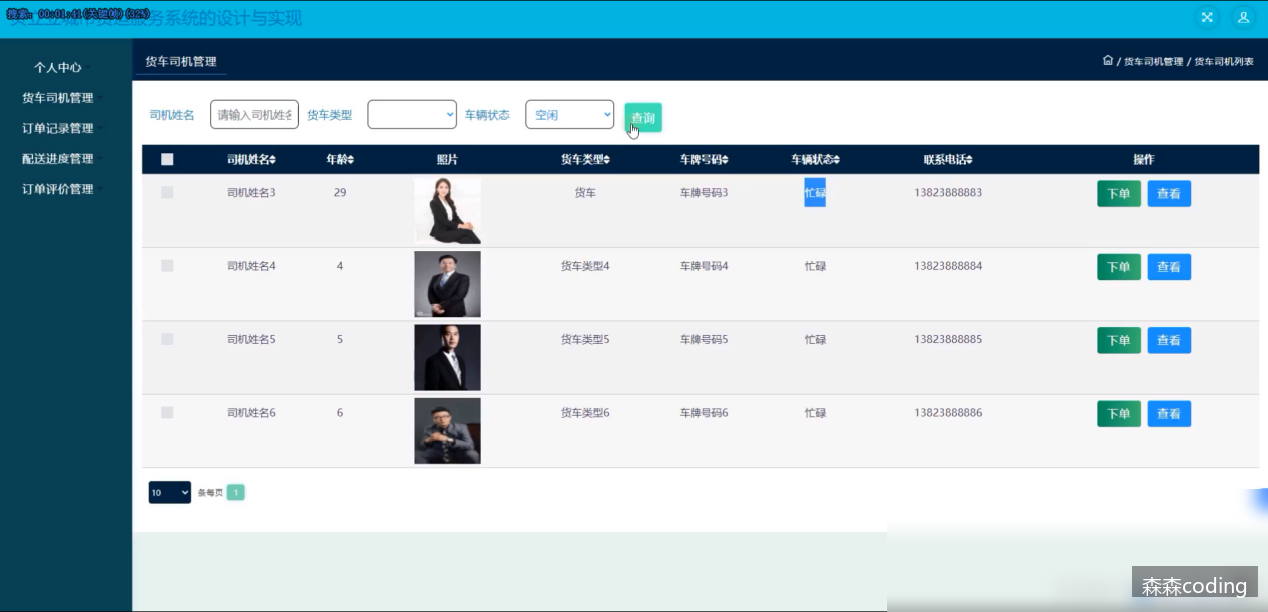Open photo thumbnail of 司机姓名3
This screenshot has height=612, width=1268.
pos(447,210)
